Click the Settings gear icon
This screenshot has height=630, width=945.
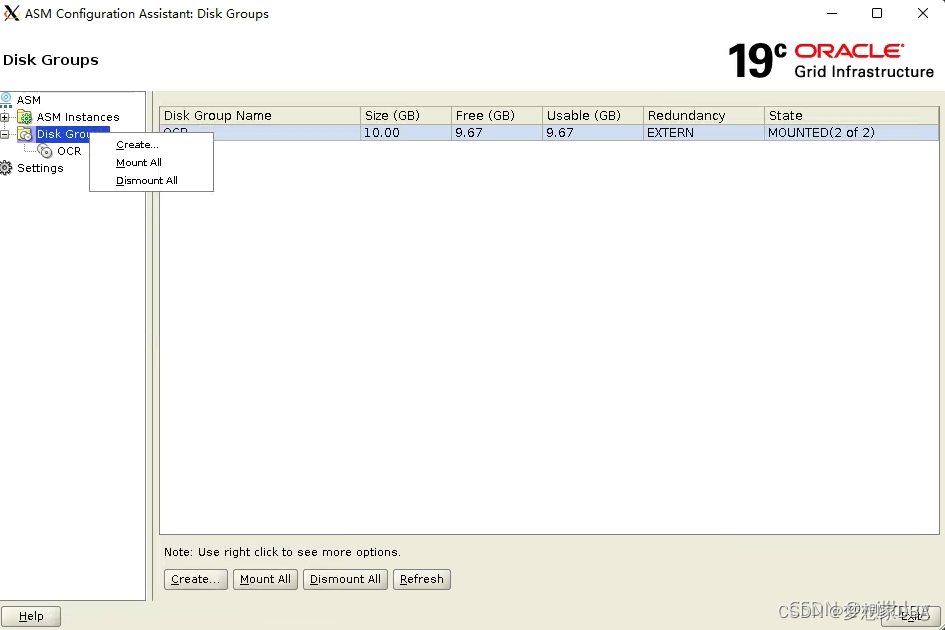(x=6, y=168)
